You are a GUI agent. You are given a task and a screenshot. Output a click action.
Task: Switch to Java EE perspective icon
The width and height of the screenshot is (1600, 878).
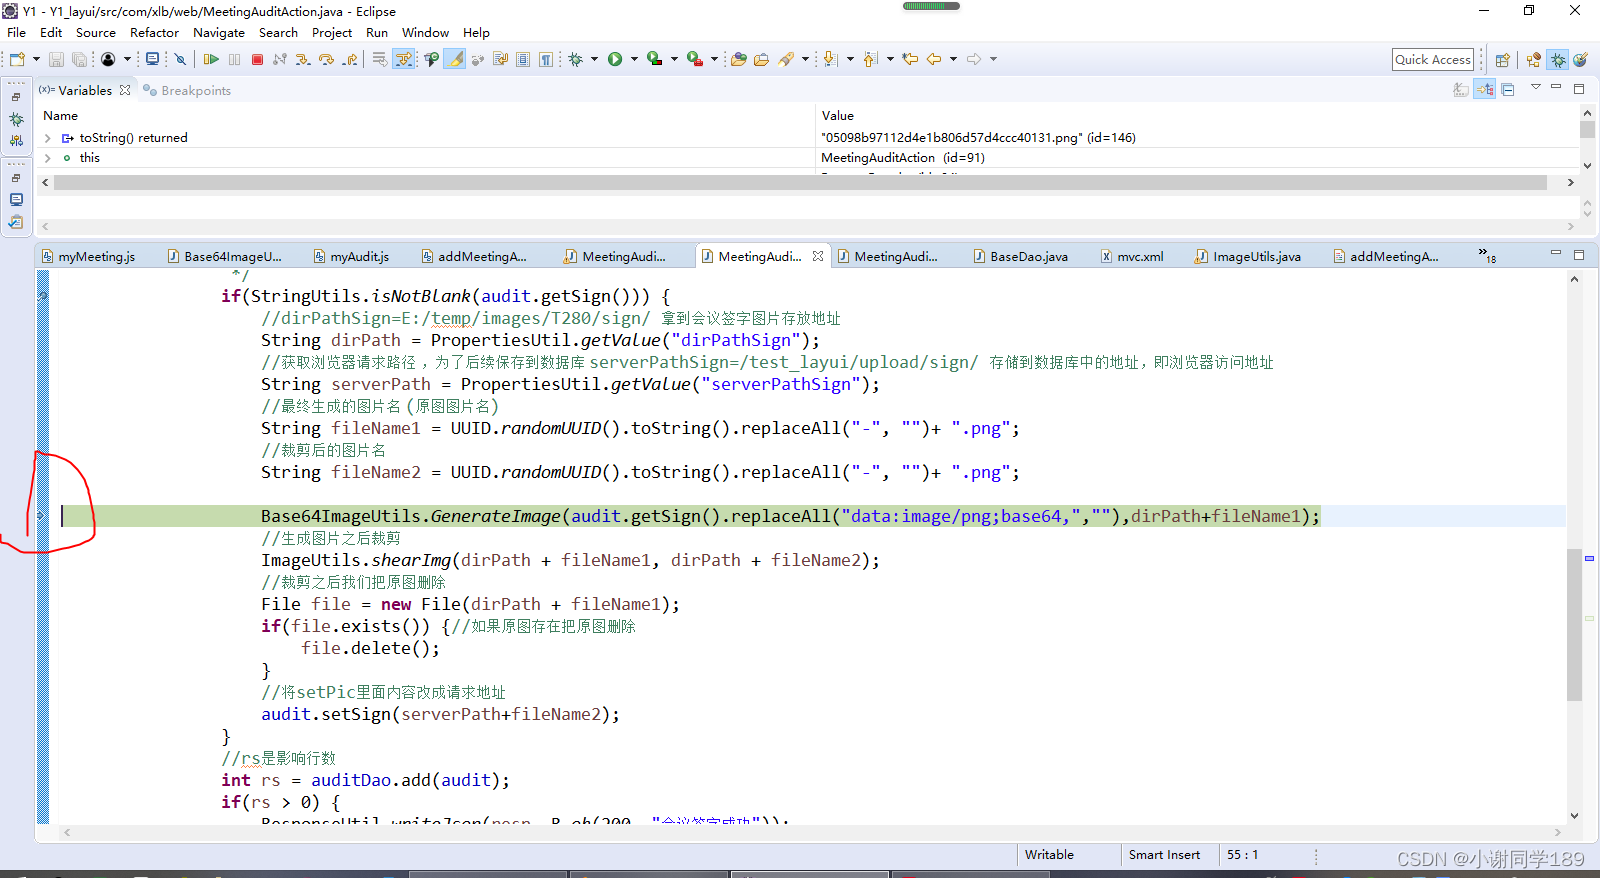point(1533,60)
